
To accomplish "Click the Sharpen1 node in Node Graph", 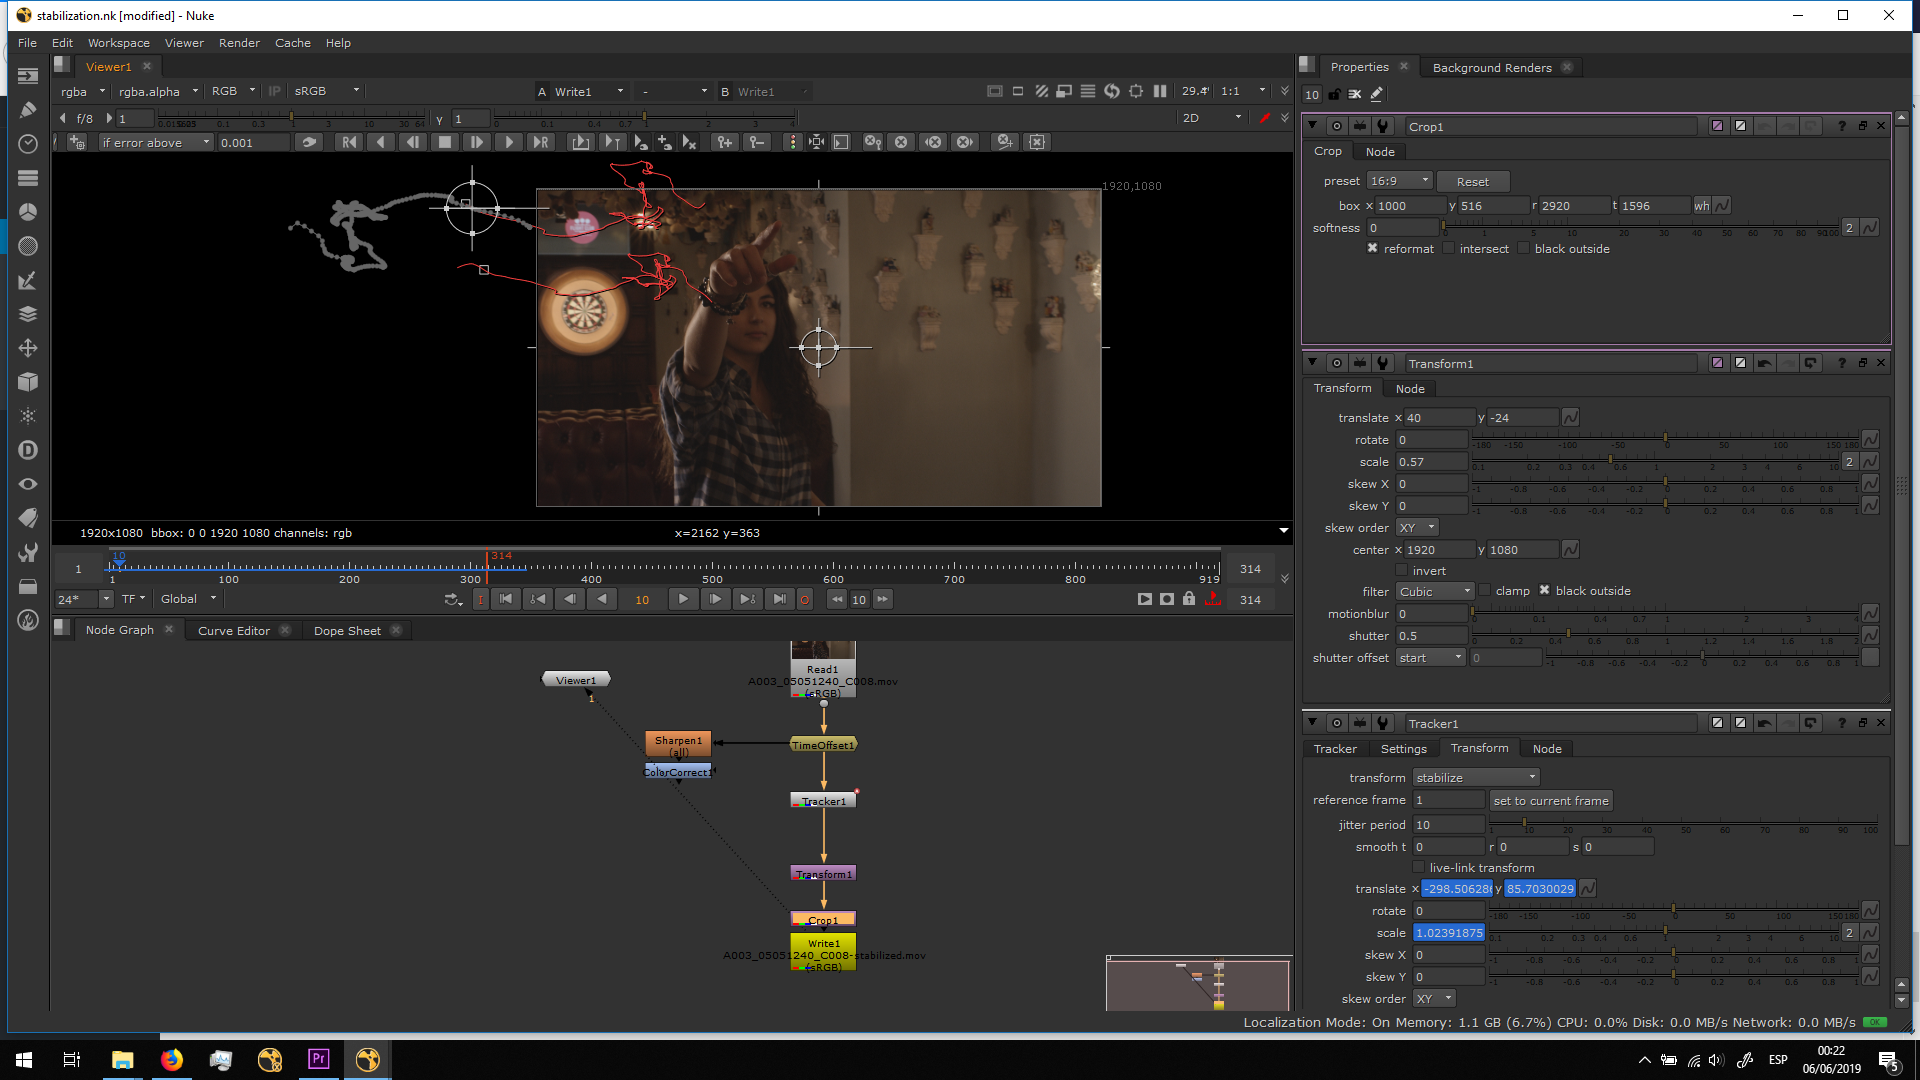I will coord(678,744).
